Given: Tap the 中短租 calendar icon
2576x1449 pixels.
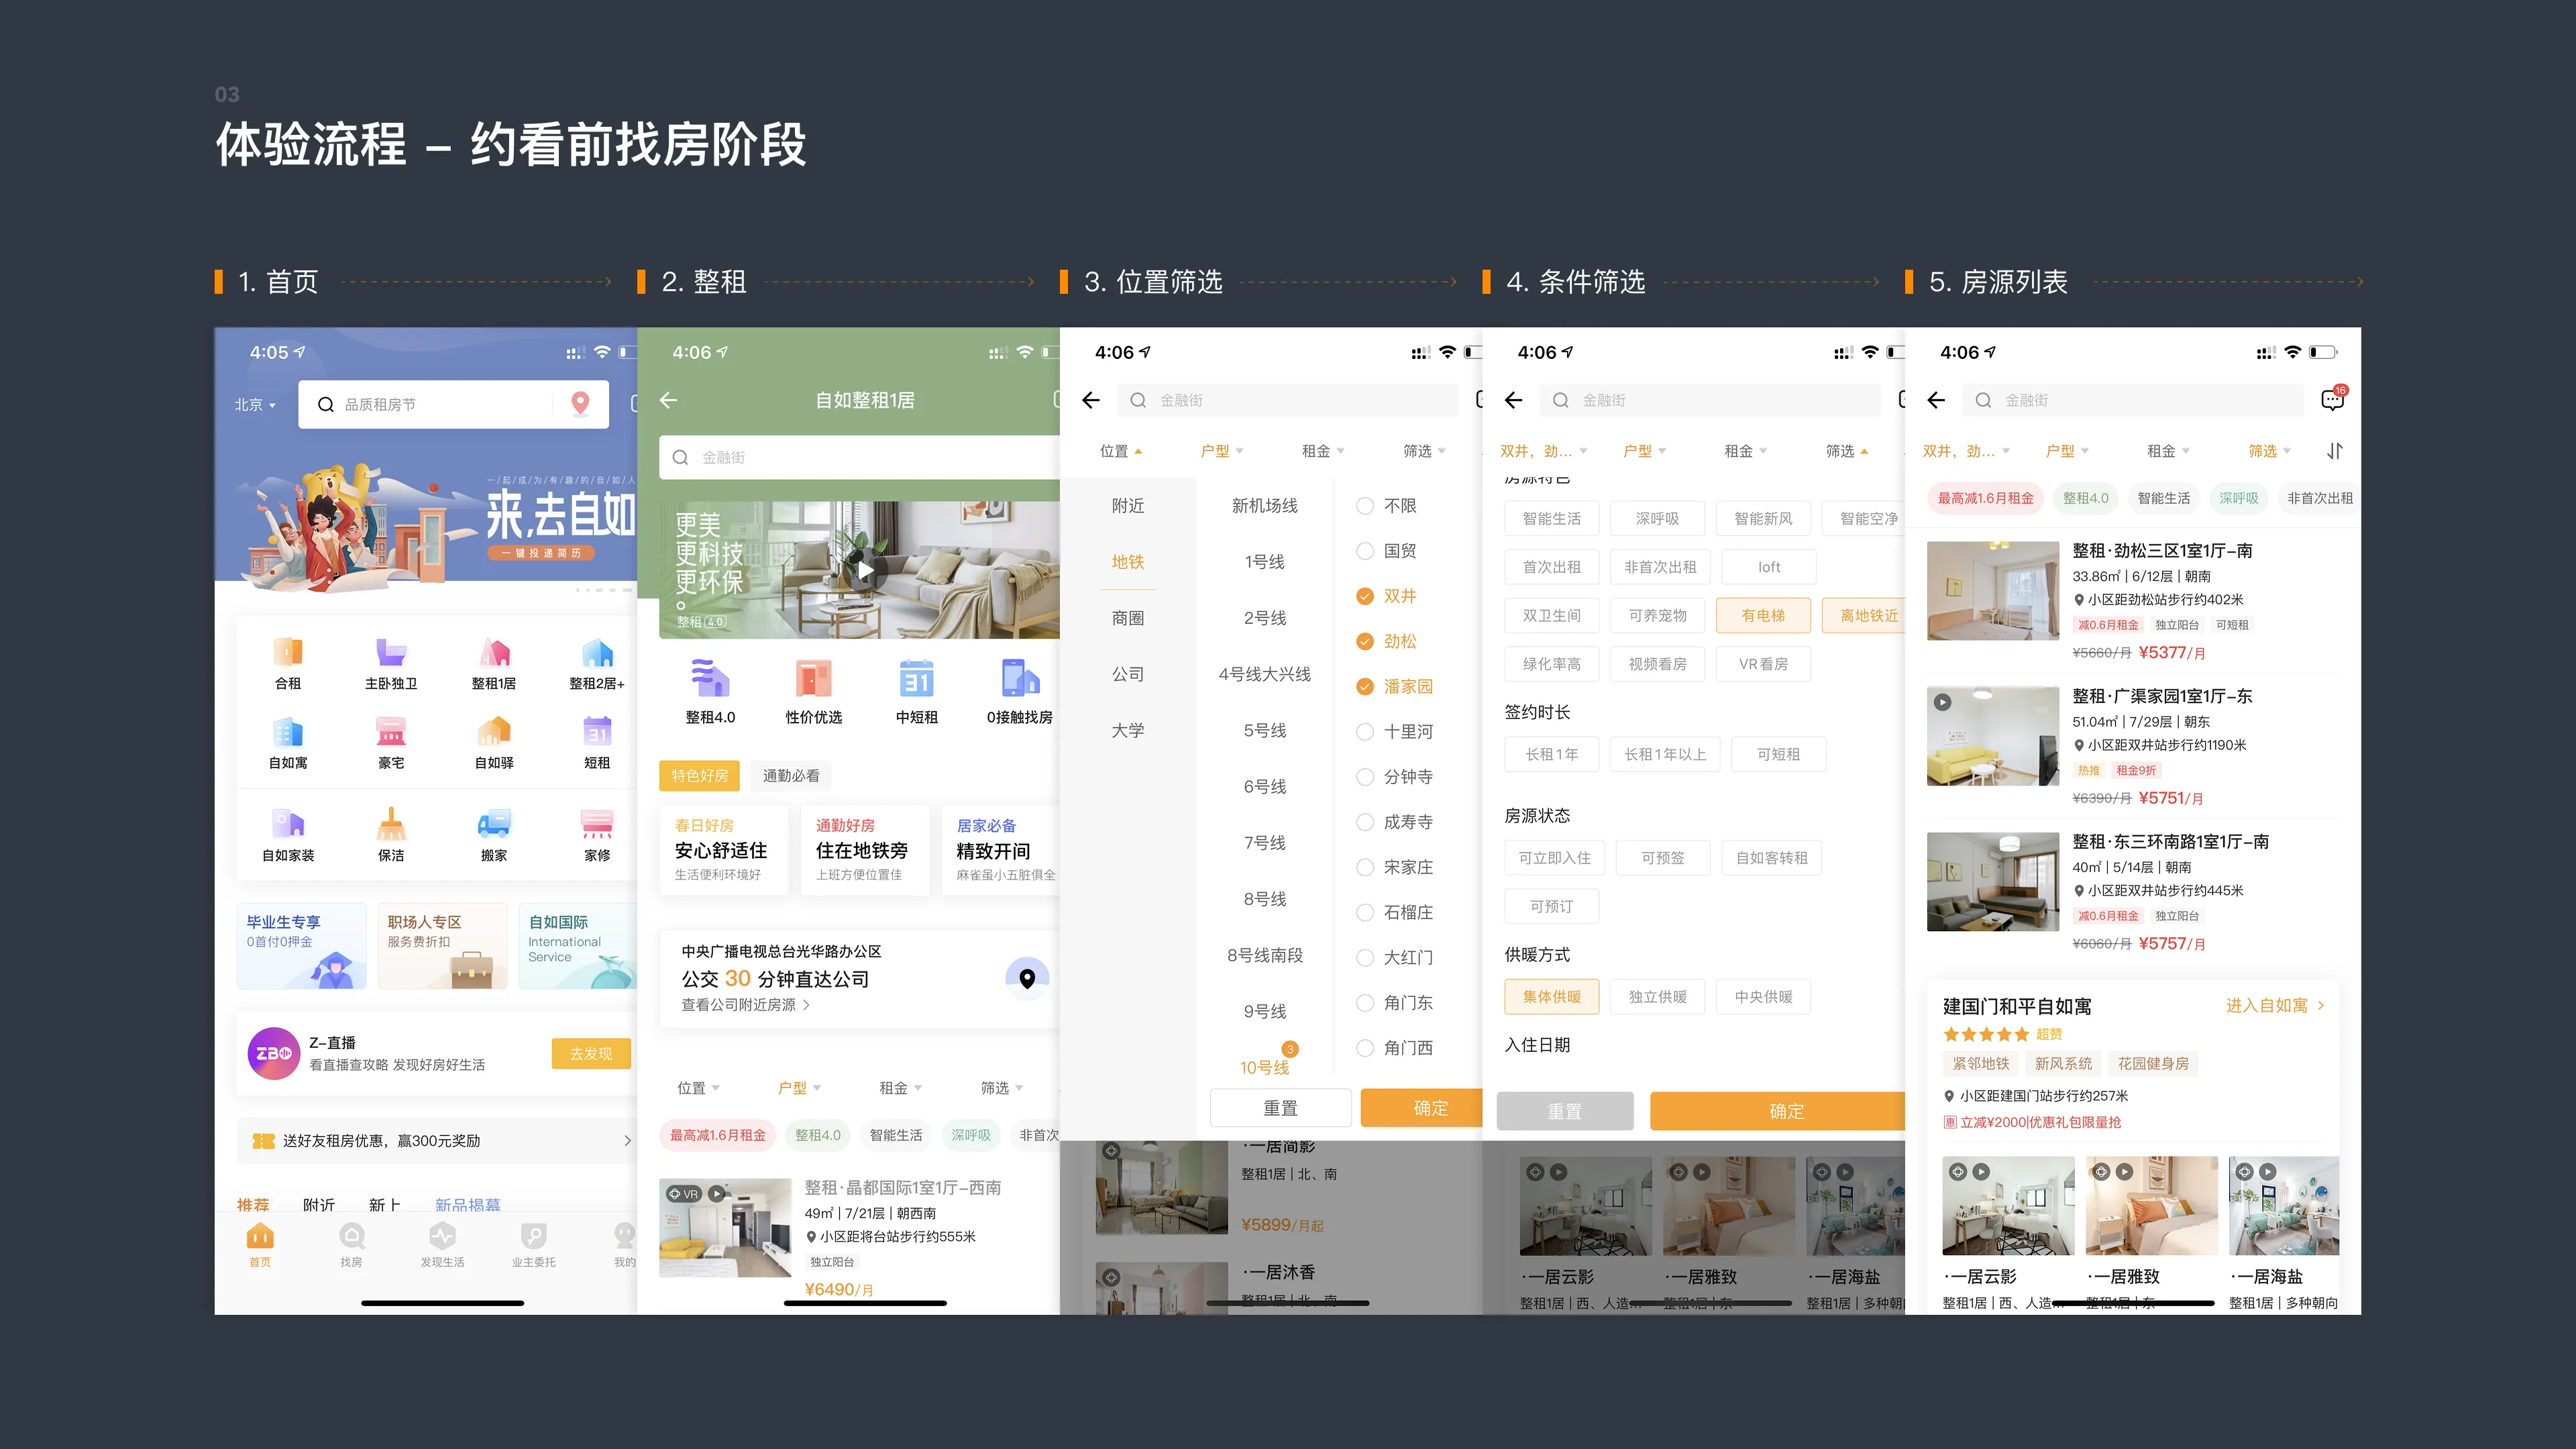Looking at the screenshot, I should click(x=916, y=679).
